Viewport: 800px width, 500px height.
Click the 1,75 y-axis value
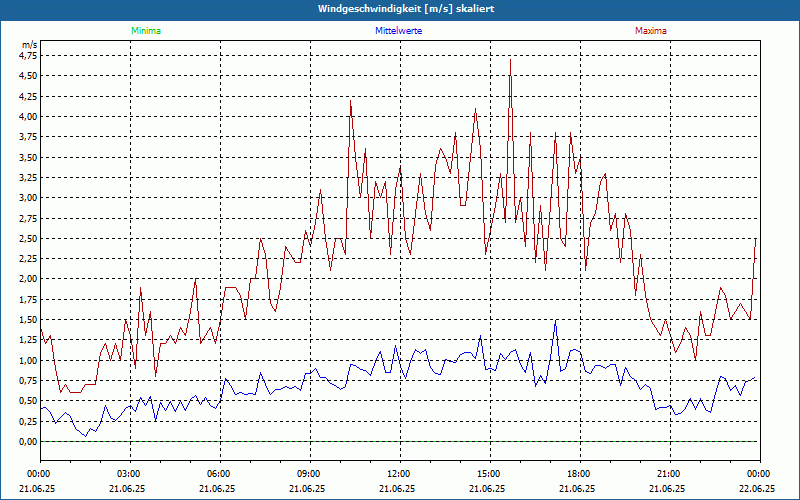(x=29, y=299)
